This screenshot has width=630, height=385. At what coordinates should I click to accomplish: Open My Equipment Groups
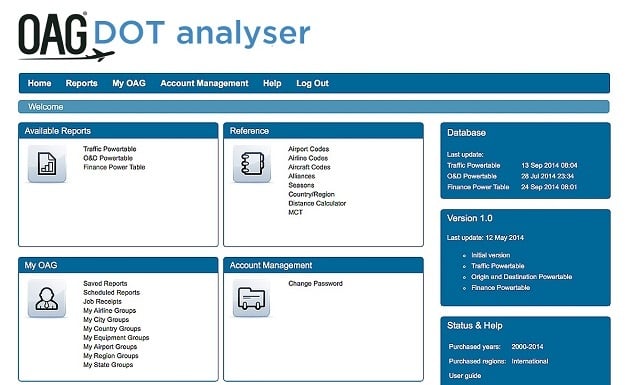[x=116, y=338]
